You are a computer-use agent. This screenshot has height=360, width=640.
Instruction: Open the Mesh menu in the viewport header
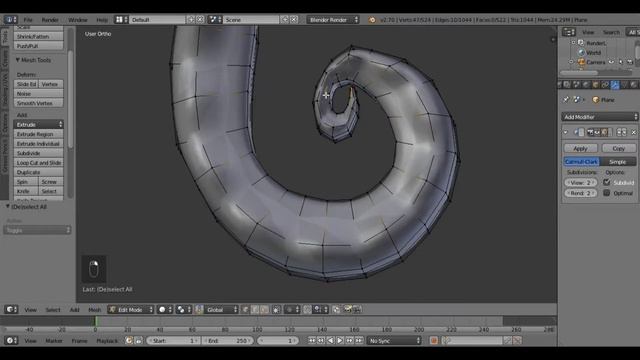[x=94, y=309]
